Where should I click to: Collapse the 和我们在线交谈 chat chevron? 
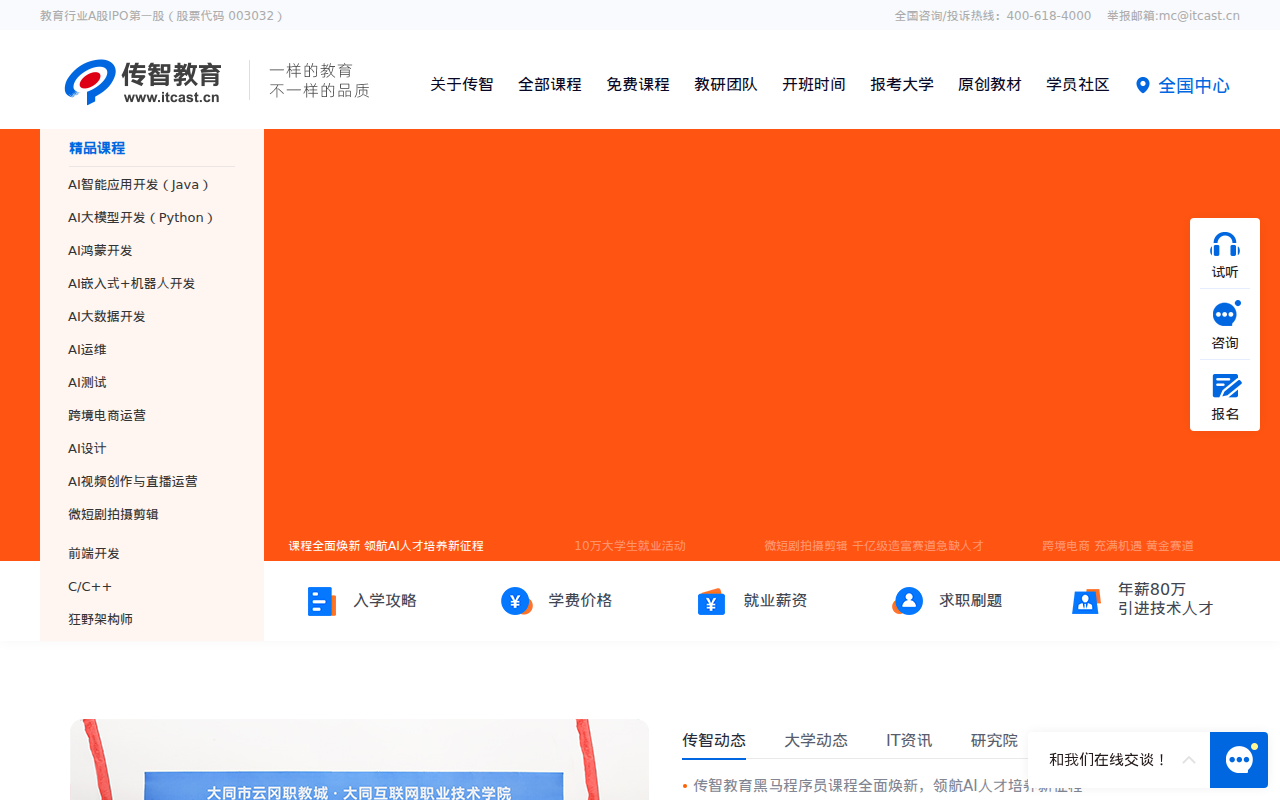[1189, 760]
